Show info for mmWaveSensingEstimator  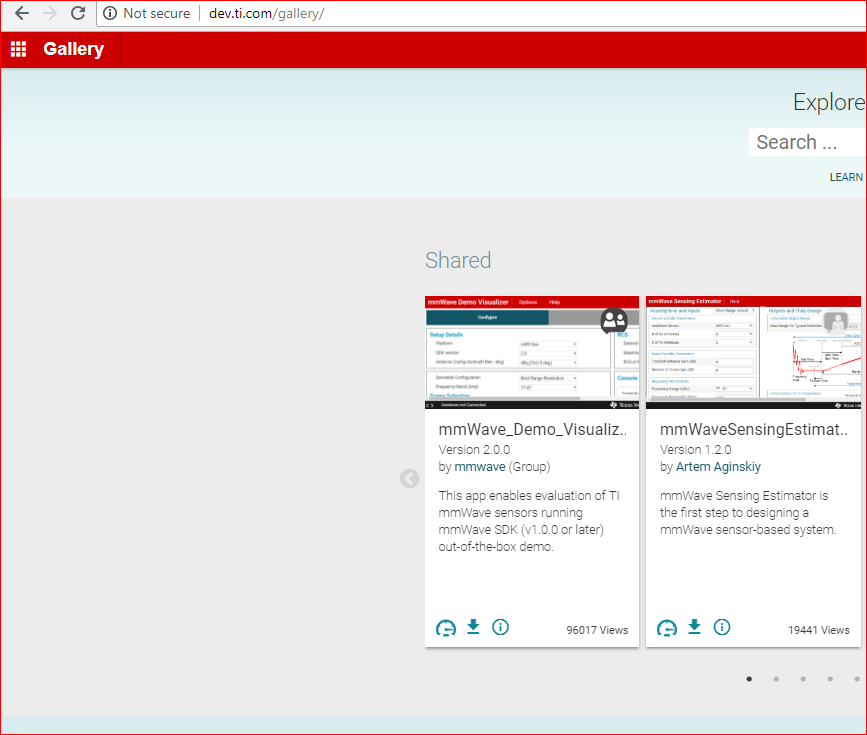tap(722, 627)
